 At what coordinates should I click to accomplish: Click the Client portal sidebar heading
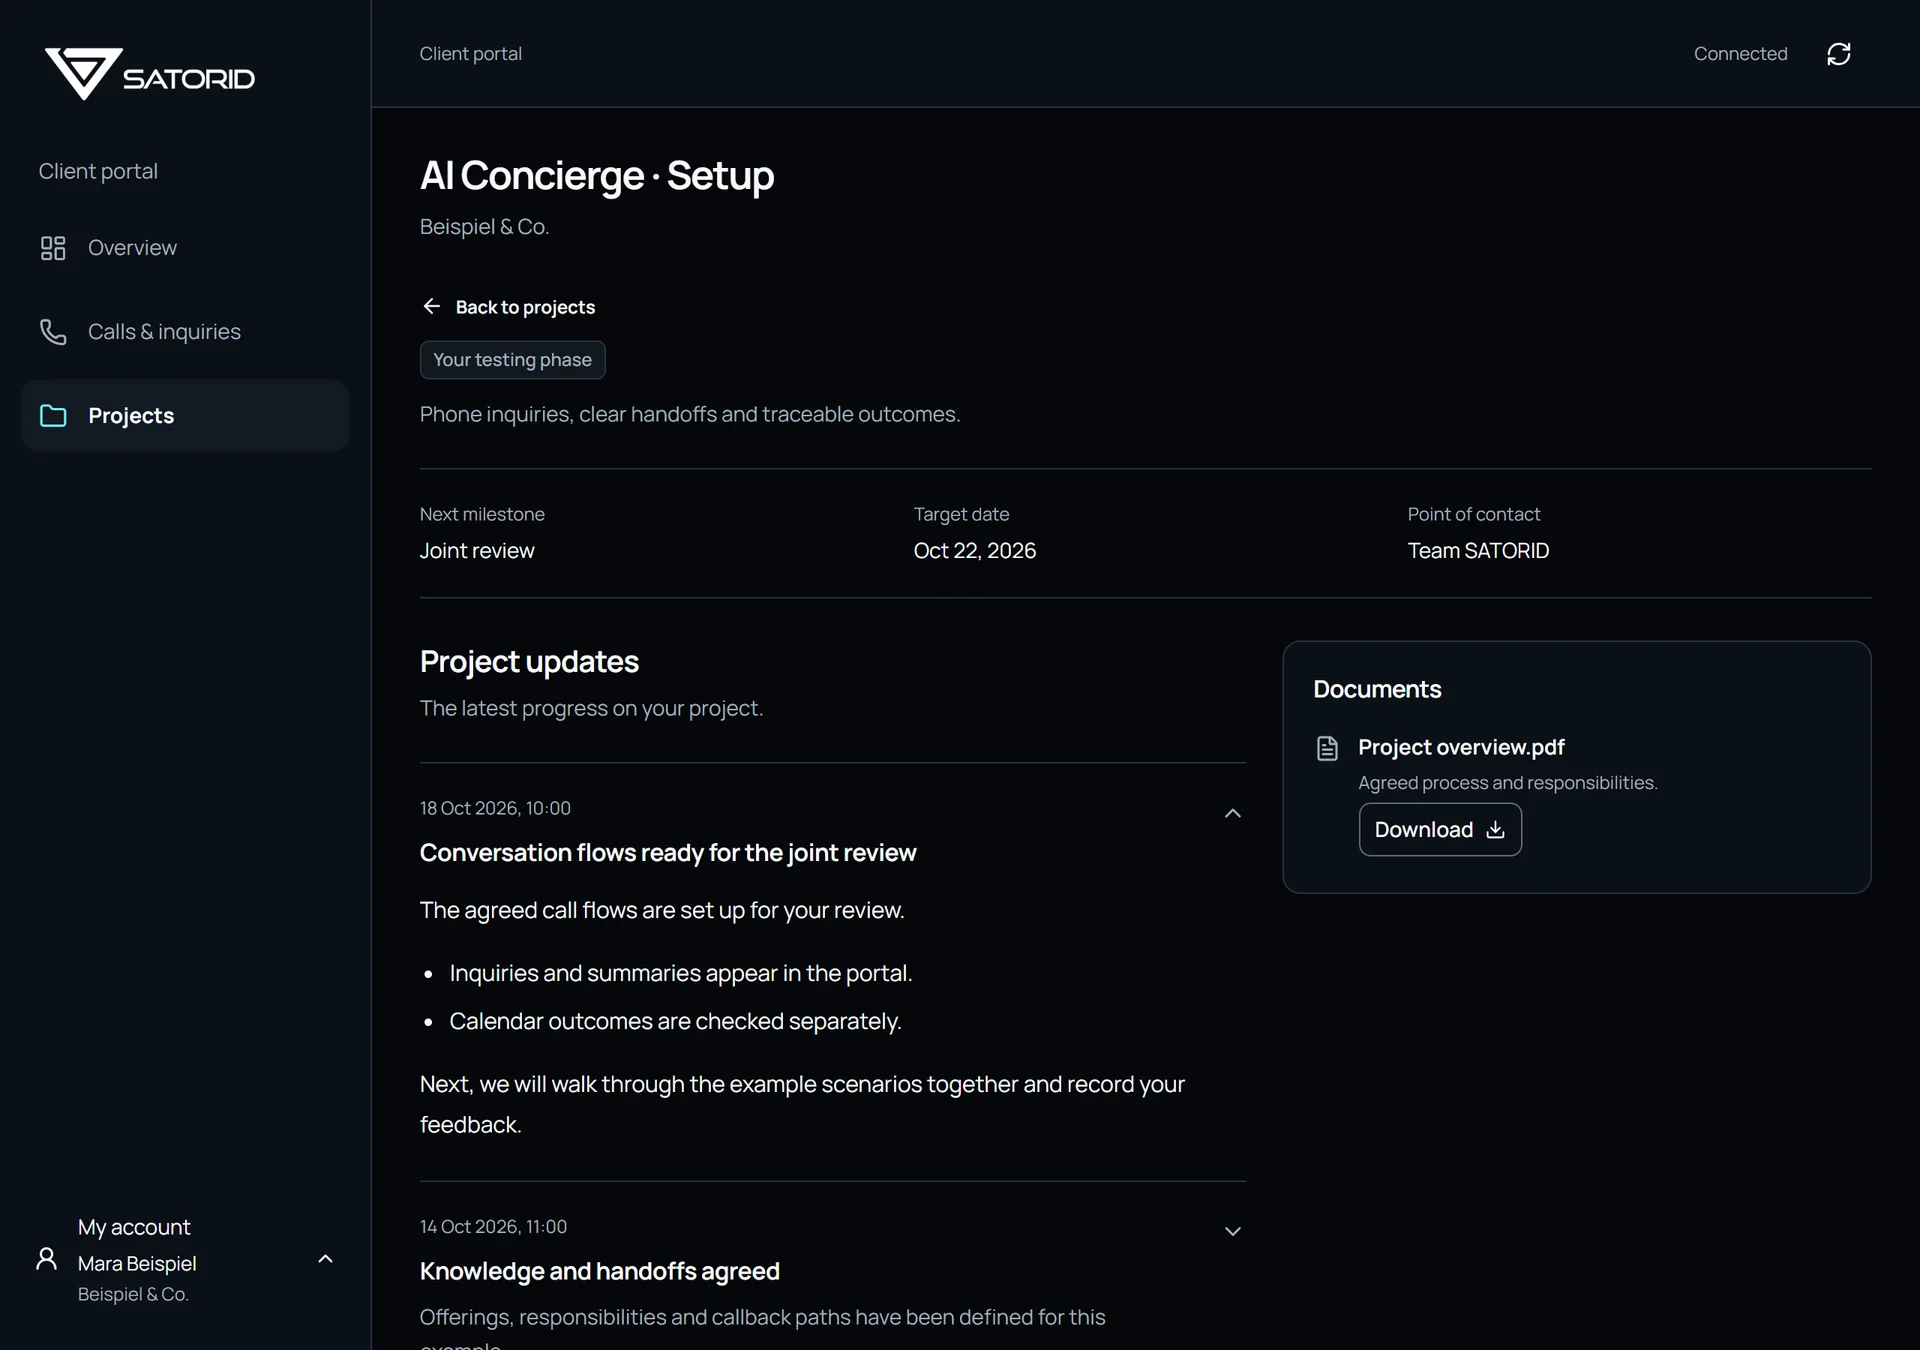click(x=98, y=171)
